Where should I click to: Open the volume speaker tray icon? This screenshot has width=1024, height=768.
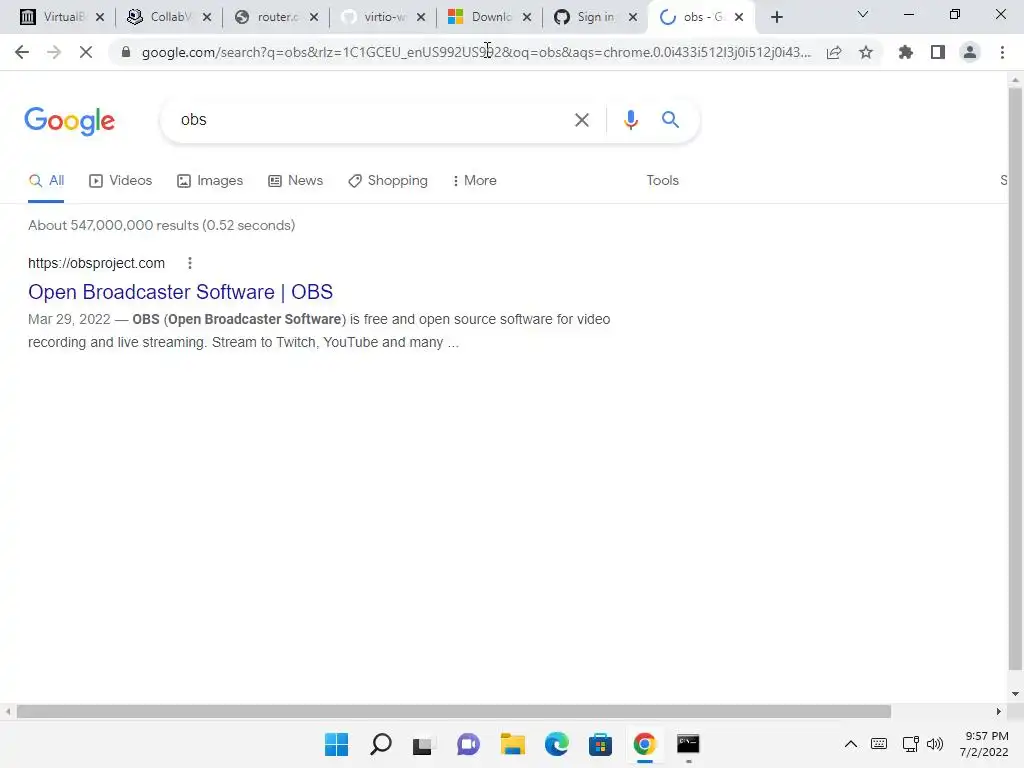935,744
